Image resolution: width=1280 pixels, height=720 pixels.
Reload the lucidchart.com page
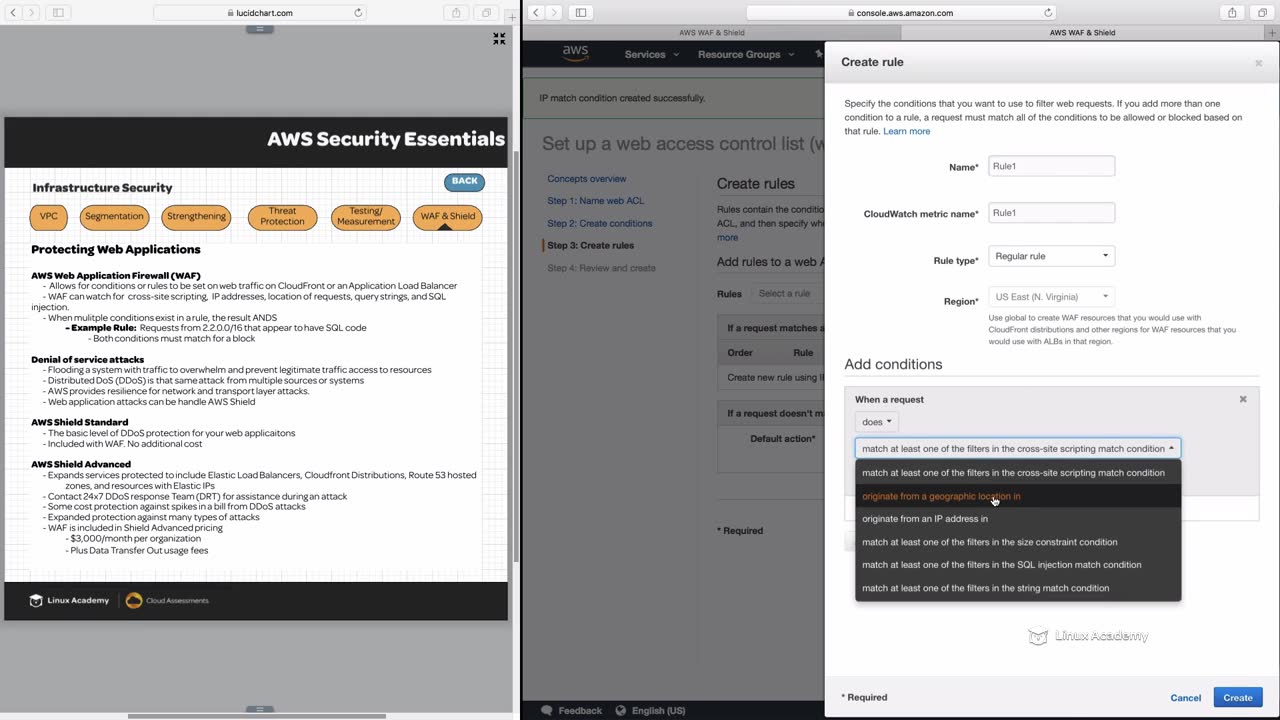(x=358, y=13)
